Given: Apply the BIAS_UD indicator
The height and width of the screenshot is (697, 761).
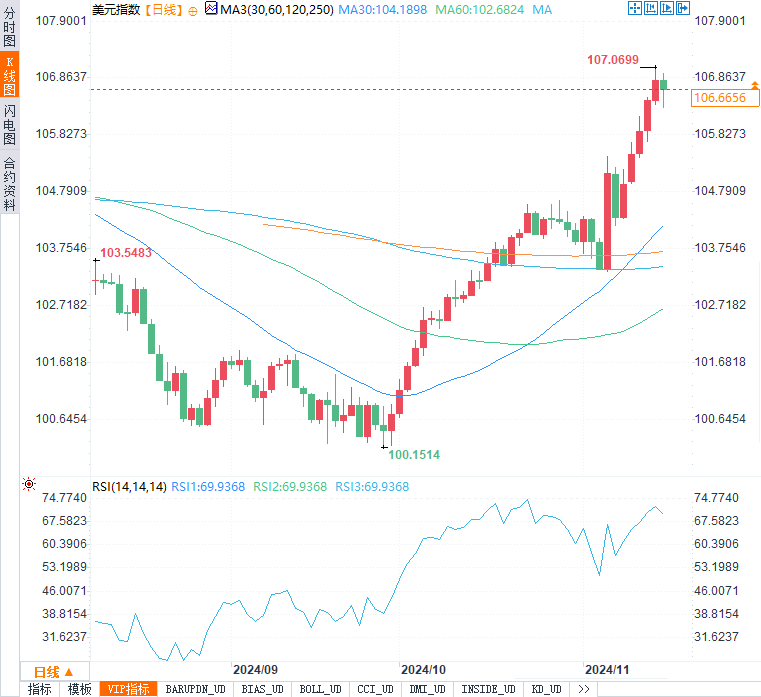Looking at the screenshot, I should click(263, 689).
